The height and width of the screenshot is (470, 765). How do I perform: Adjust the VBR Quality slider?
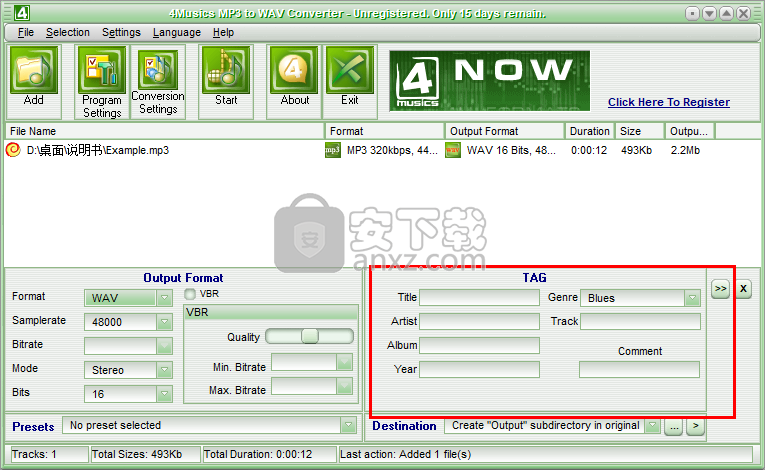coord(310,336)
